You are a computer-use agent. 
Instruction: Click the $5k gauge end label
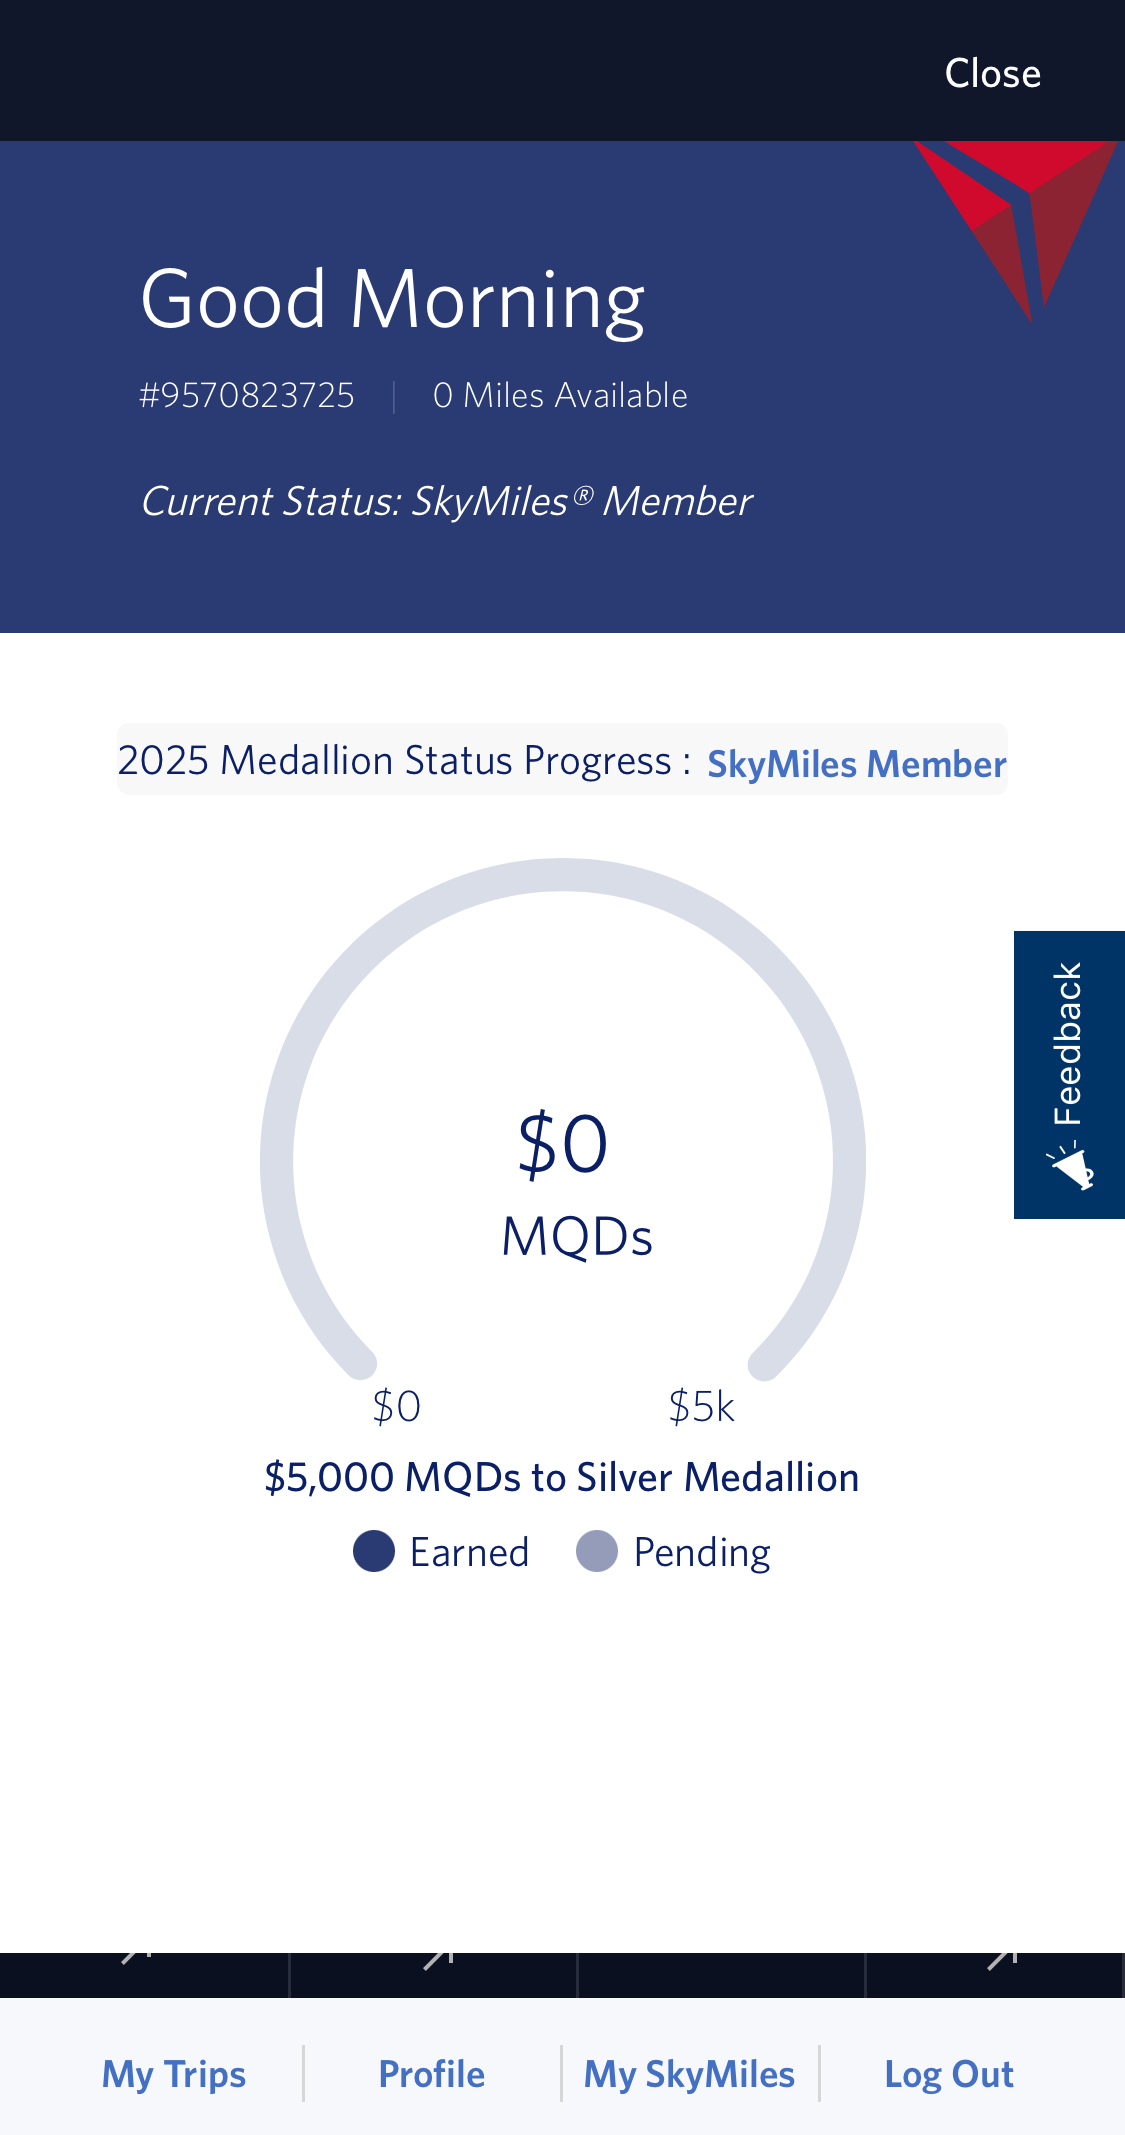[x=701, y=1407]
